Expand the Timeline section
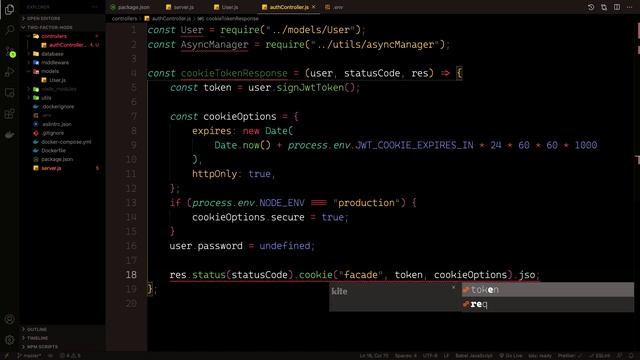 [61, 338]
